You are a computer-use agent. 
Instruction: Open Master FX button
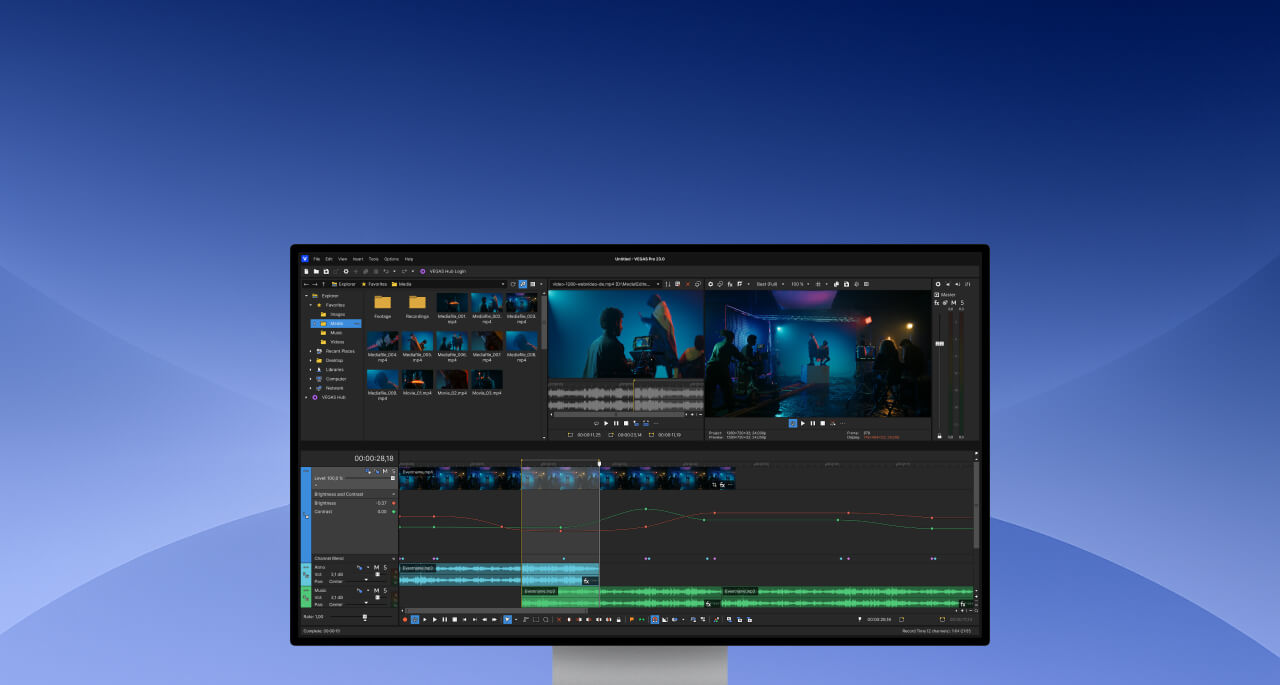(937, 302)
